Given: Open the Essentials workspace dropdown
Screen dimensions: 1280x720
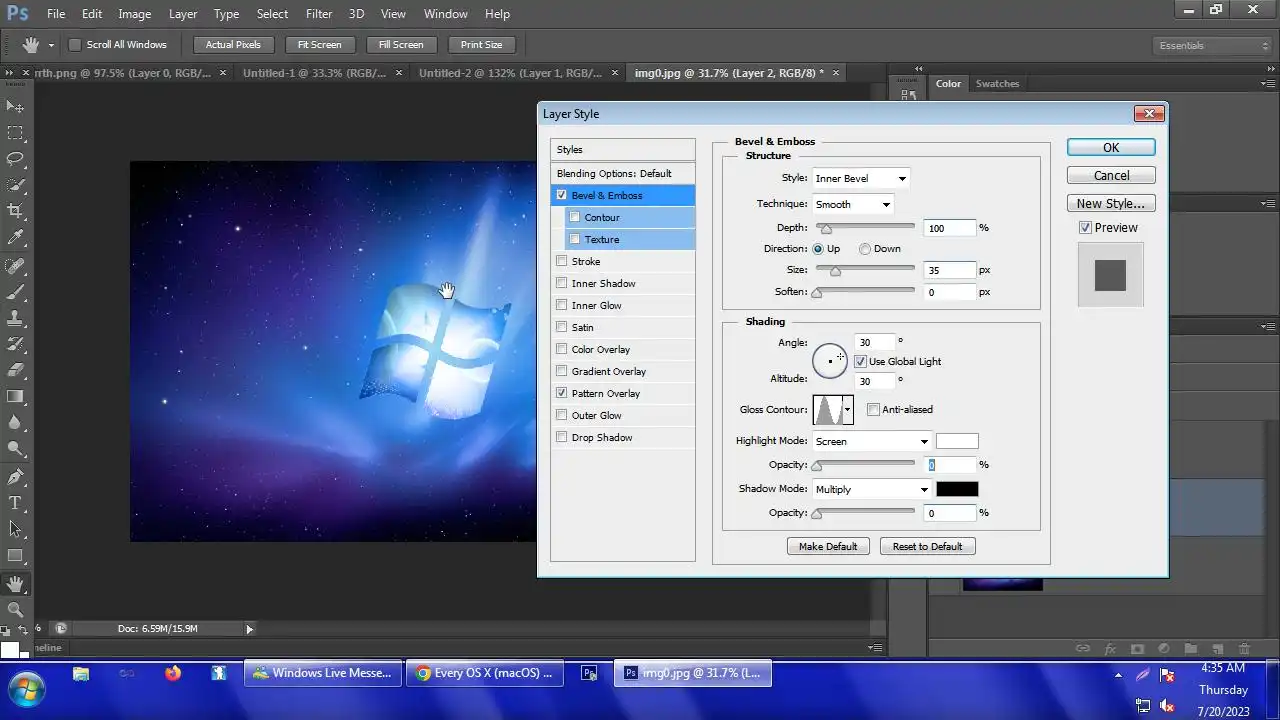Looking at the screenshot, I should coord(1212,46).
